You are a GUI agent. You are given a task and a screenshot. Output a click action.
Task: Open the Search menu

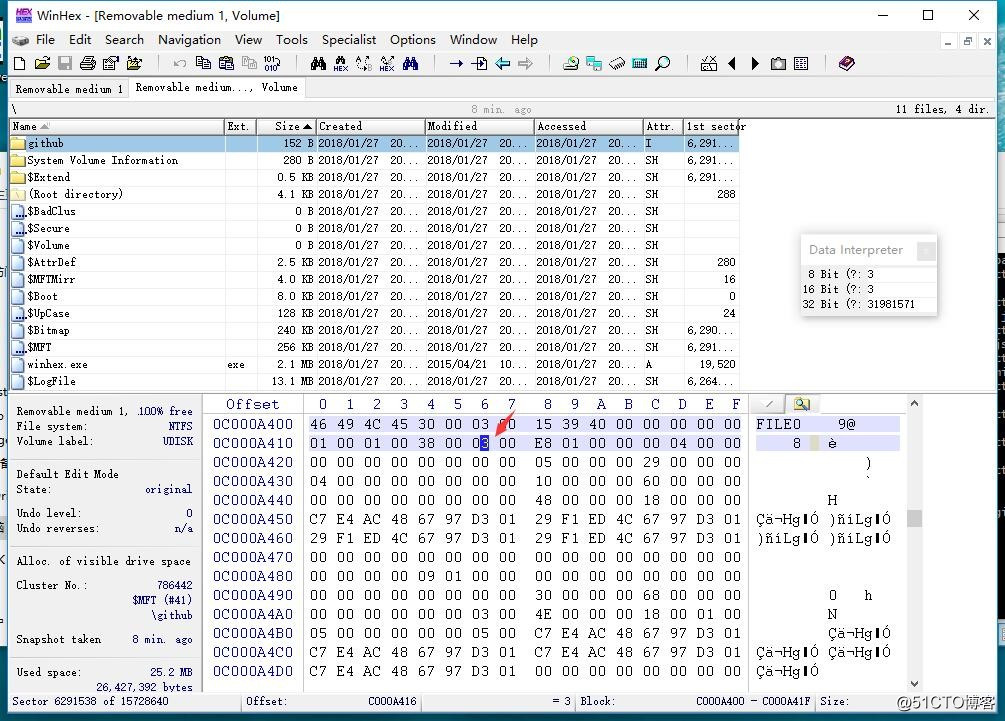[x=124, y=40]
